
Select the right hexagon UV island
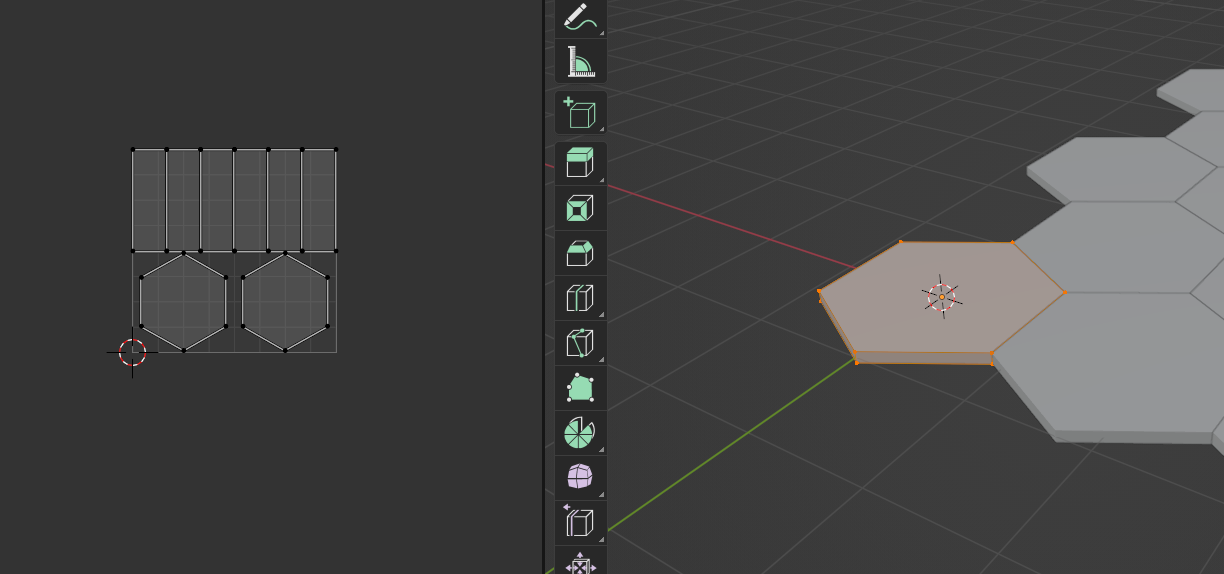[x=285, y=302]
